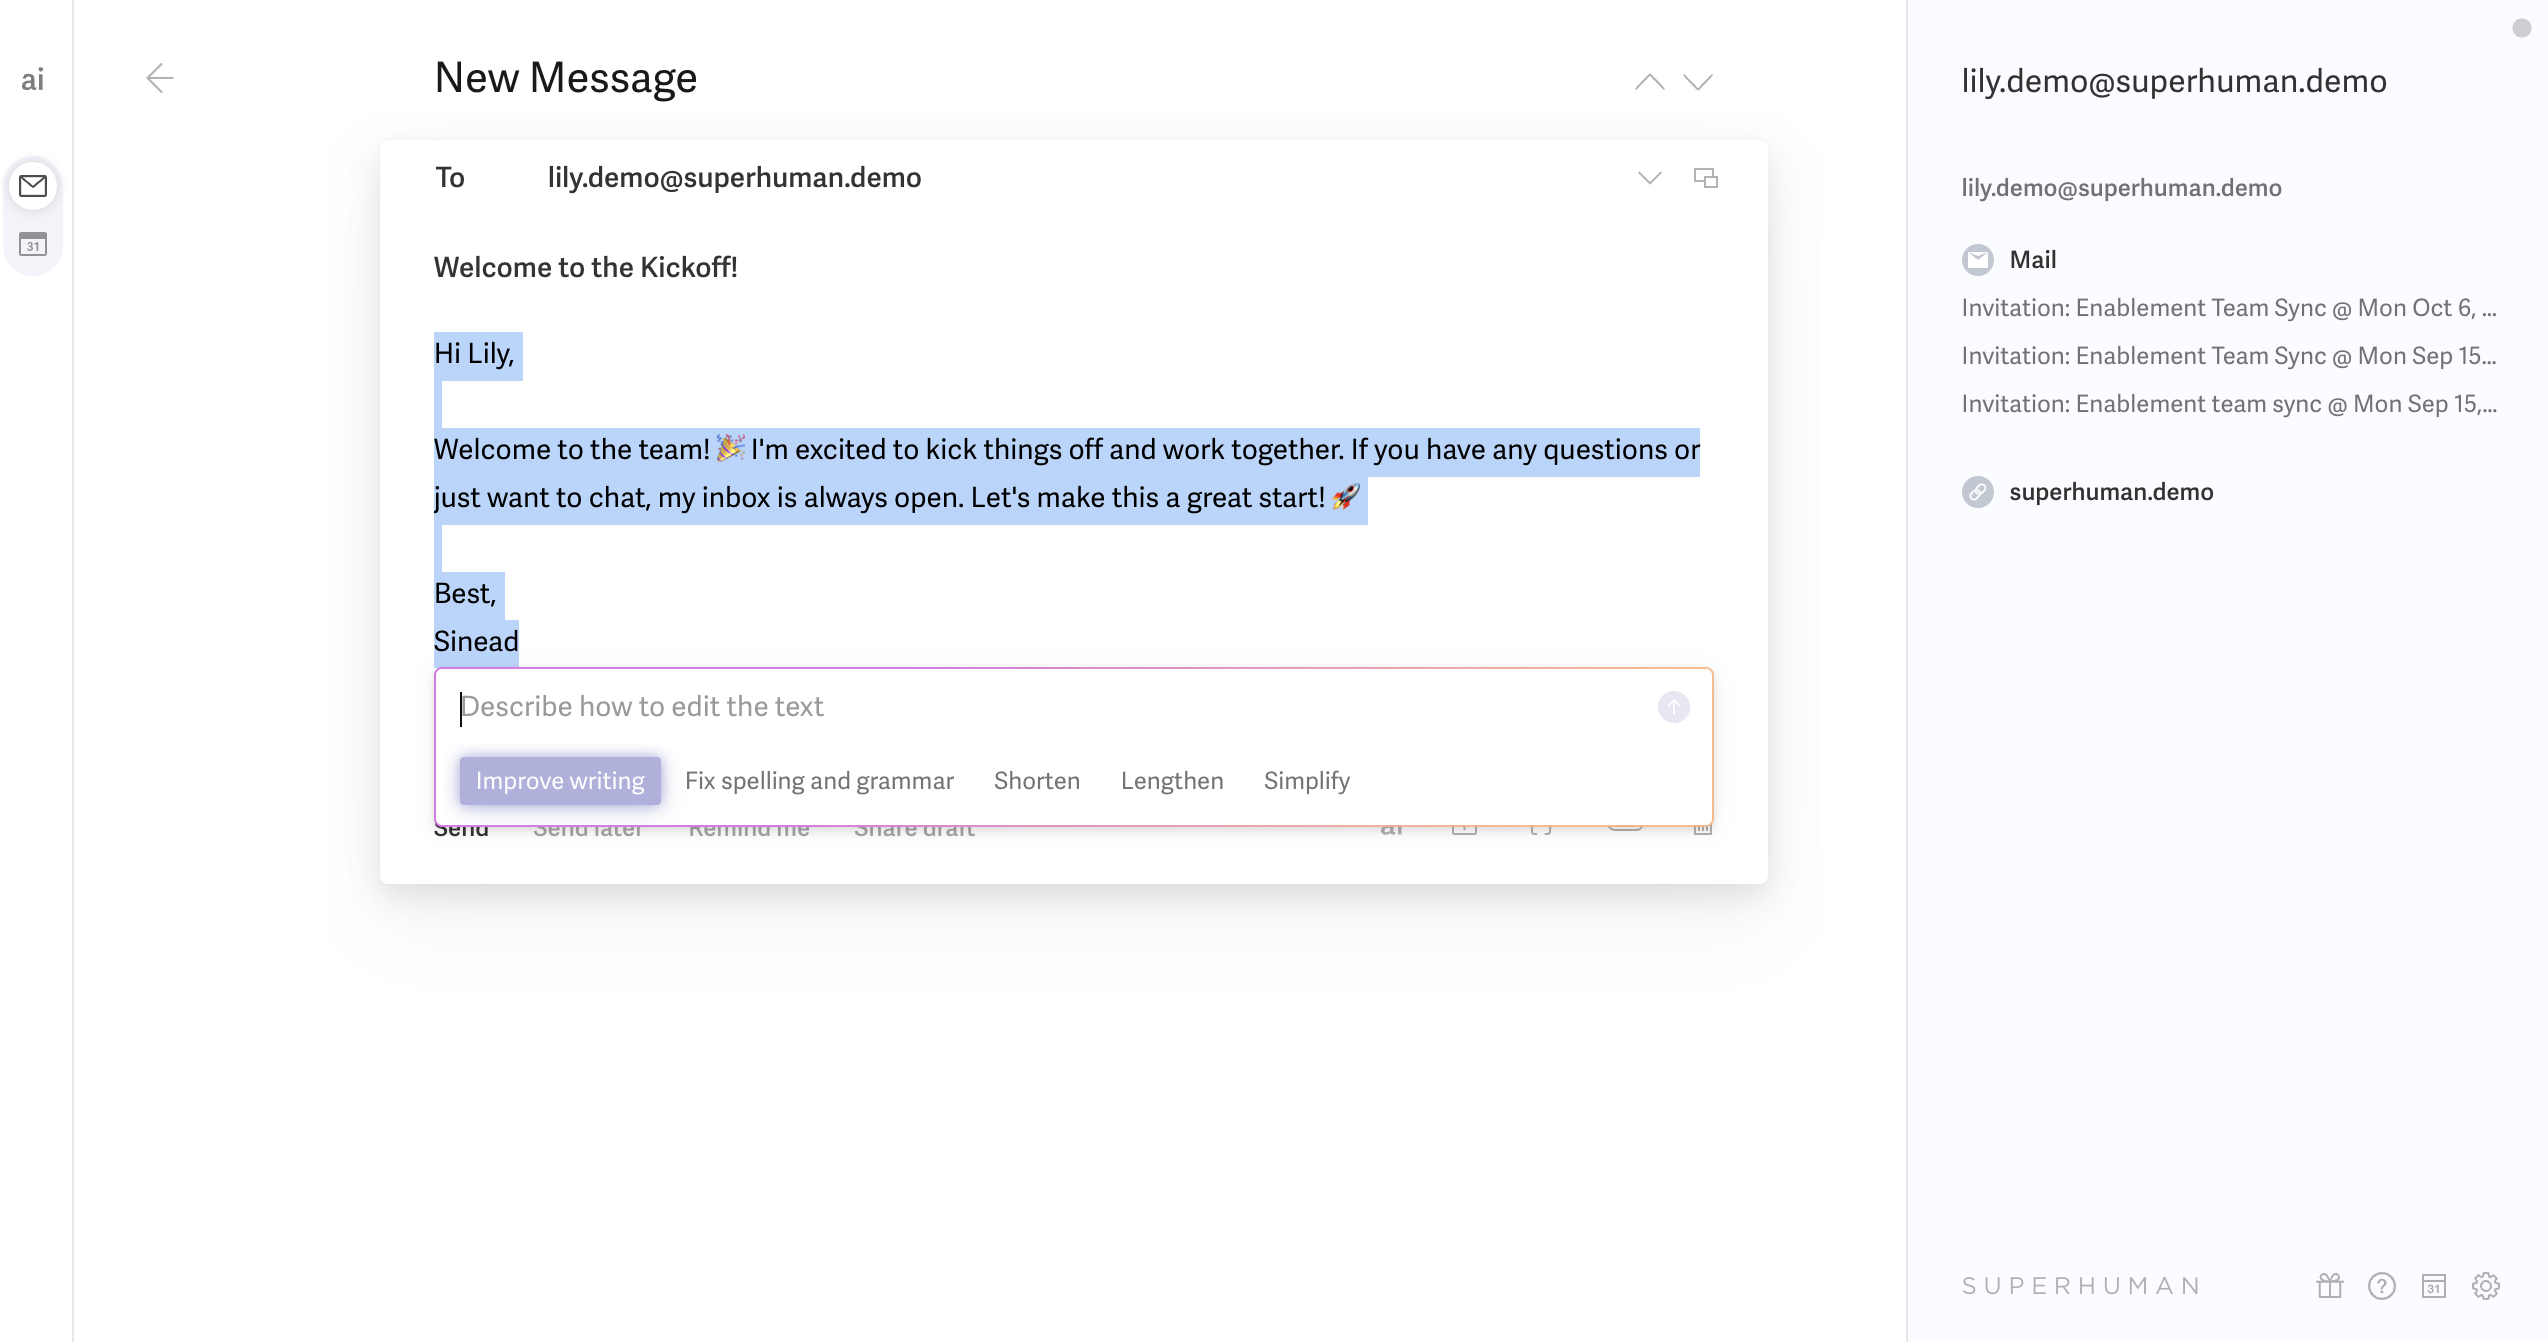This screenshot has width=2548, height=1342.
Task: Open the Mail inbox sidebar icon
Action: [33, 186]
